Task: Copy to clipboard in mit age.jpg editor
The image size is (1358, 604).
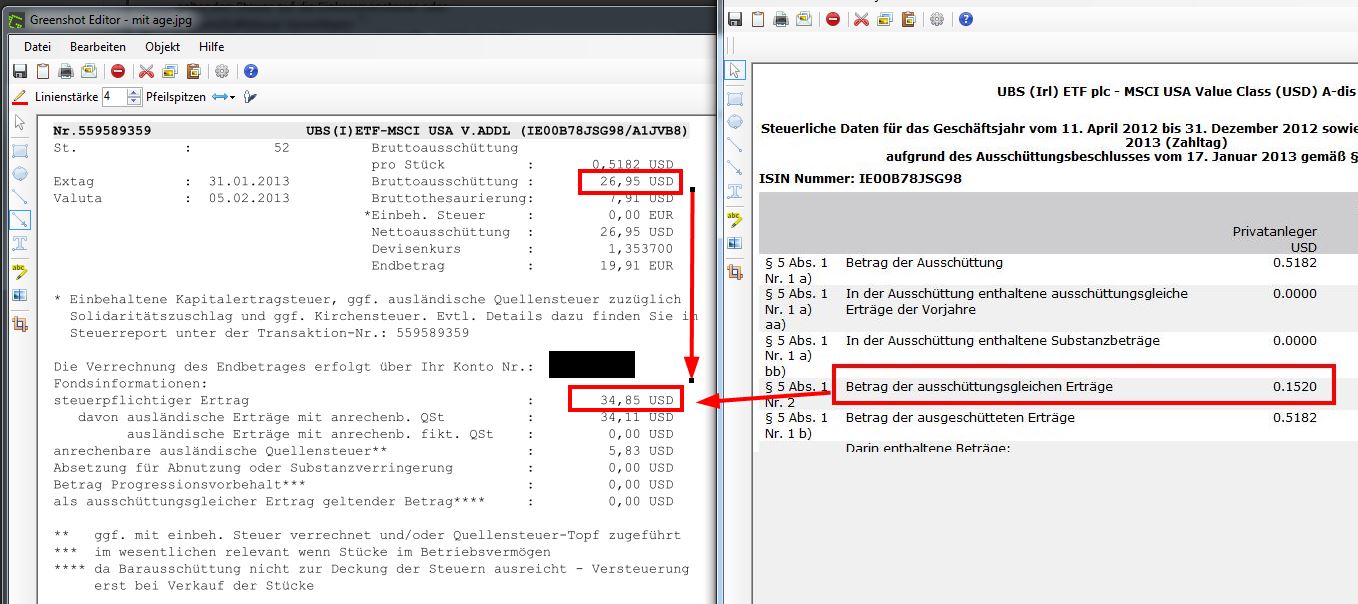Action: tap(42, 71)
